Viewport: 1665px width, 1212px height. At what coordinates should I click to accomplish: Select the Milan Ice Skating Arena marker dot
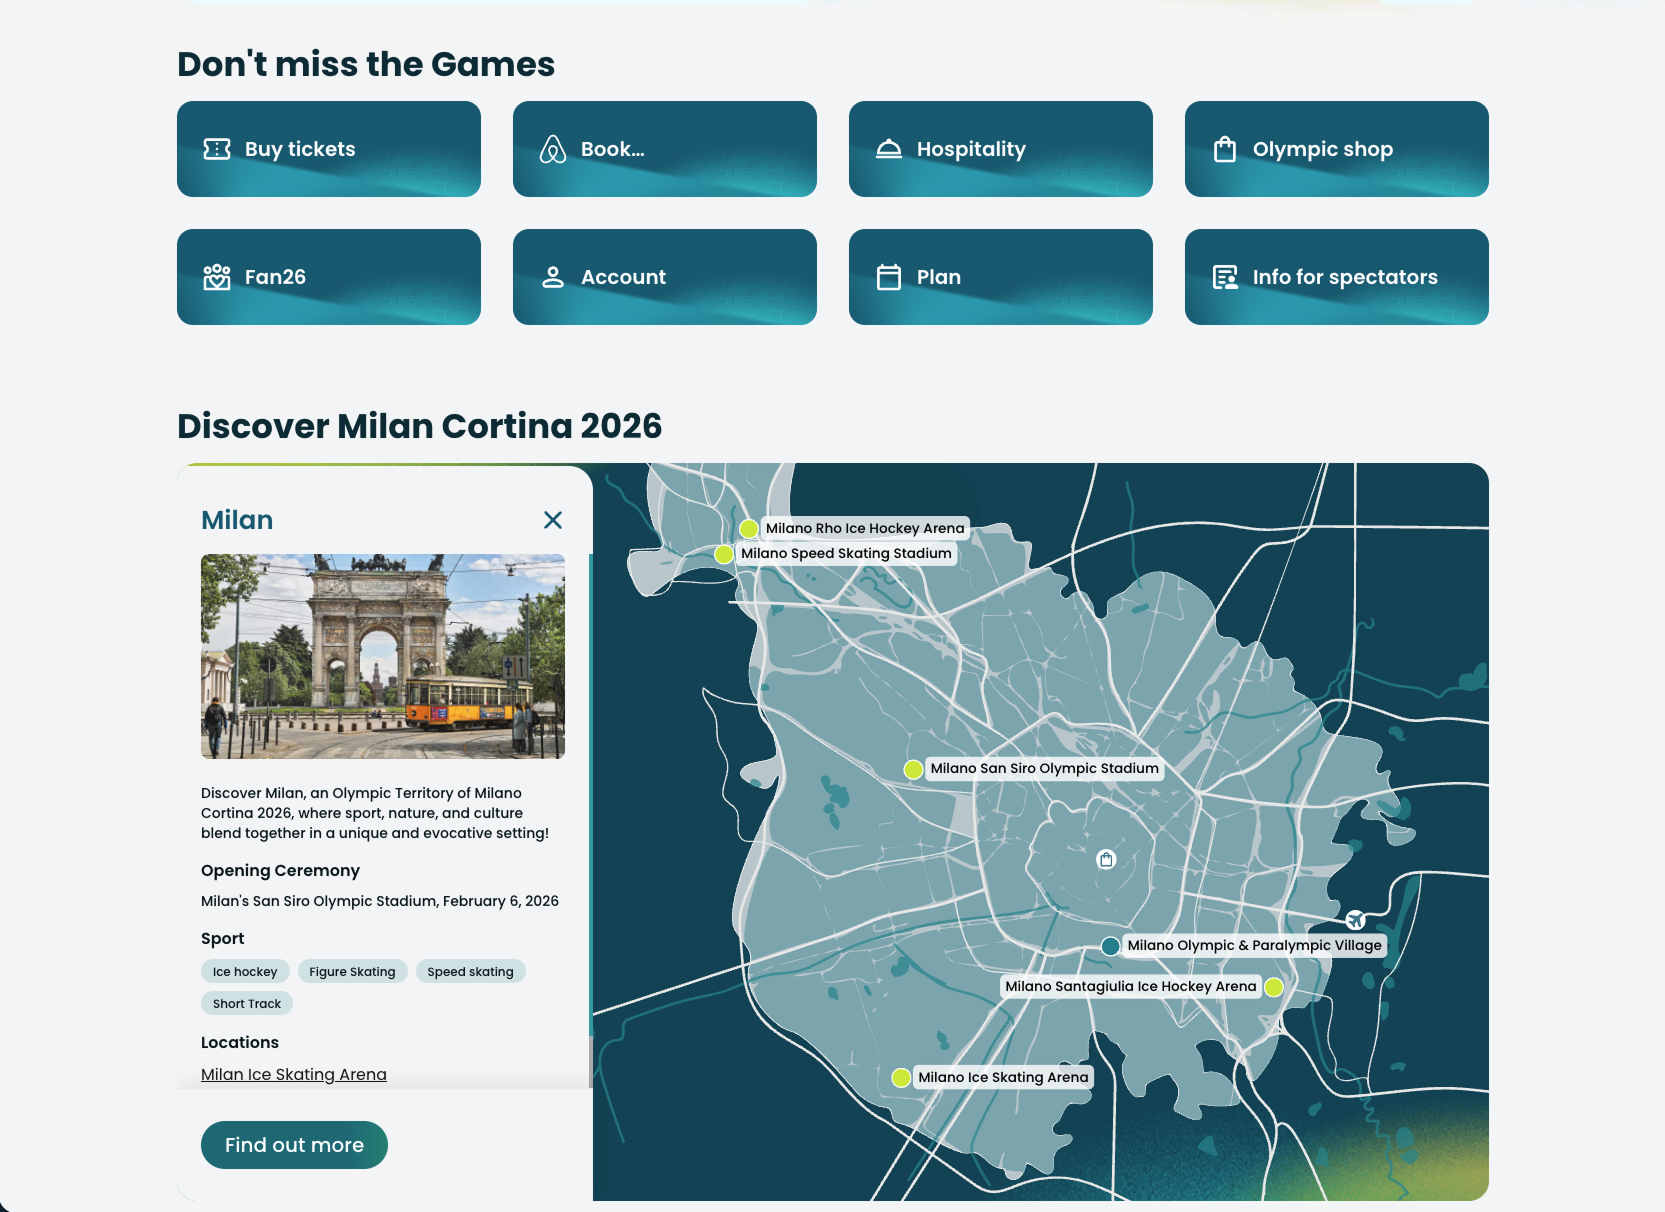point(901,1077)
